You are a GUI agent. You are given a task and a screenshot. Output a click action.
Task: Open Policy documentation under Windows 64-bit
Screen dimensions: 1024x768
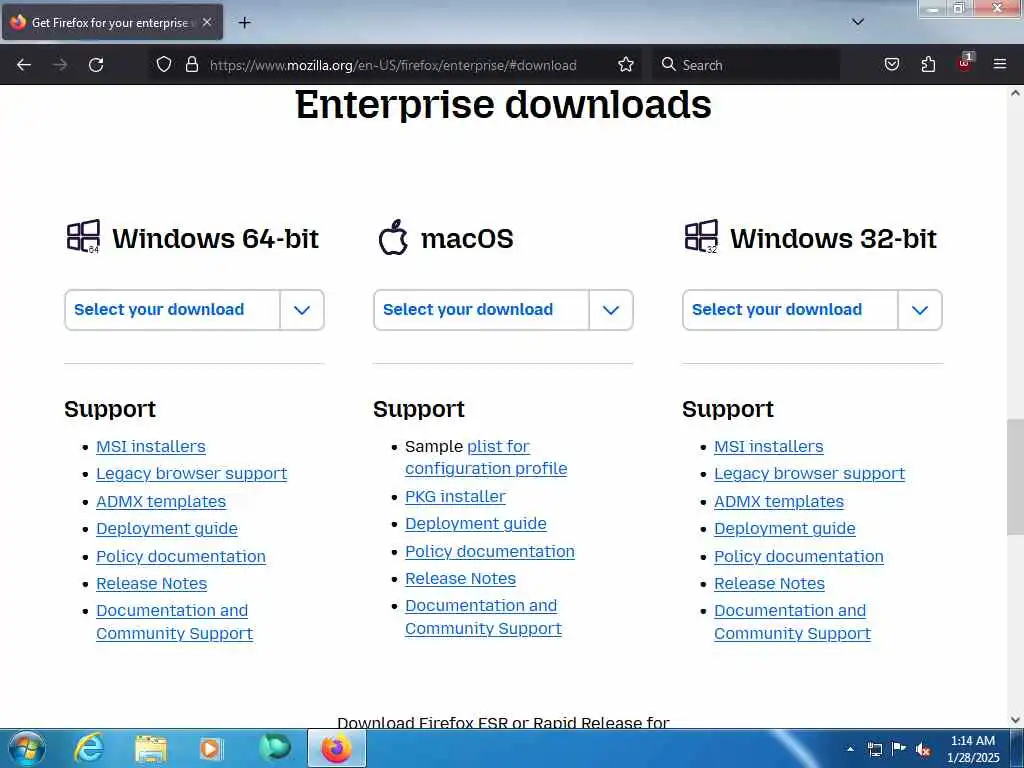click(x=181, y=556)
